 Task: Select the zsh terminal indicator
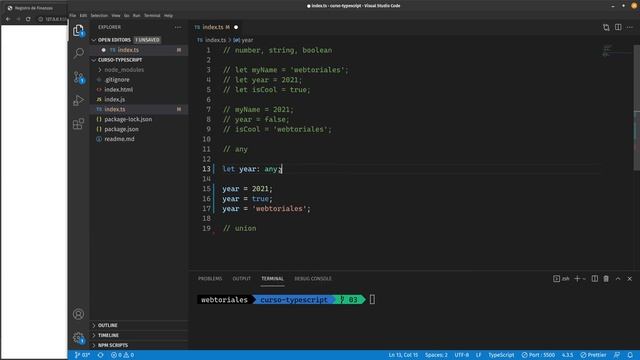click(x=561, y=278)
